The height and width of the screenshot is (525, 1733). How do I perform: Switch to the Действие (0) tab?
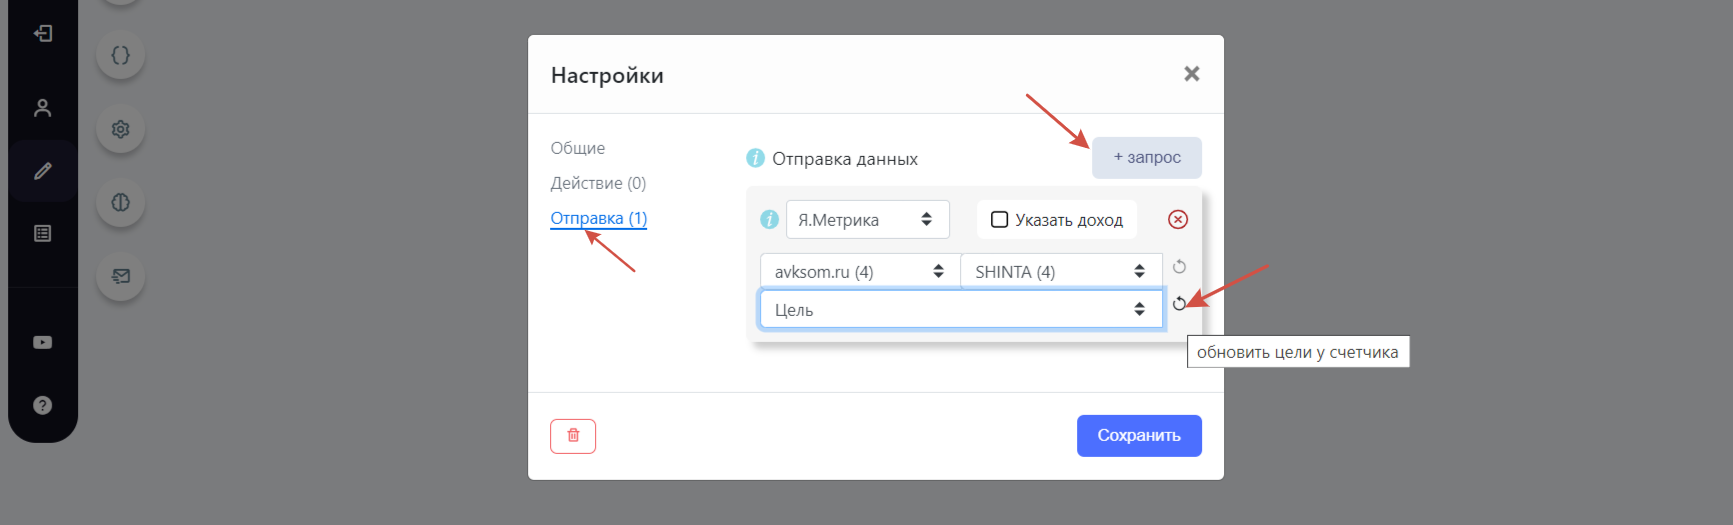click(598, 183)
